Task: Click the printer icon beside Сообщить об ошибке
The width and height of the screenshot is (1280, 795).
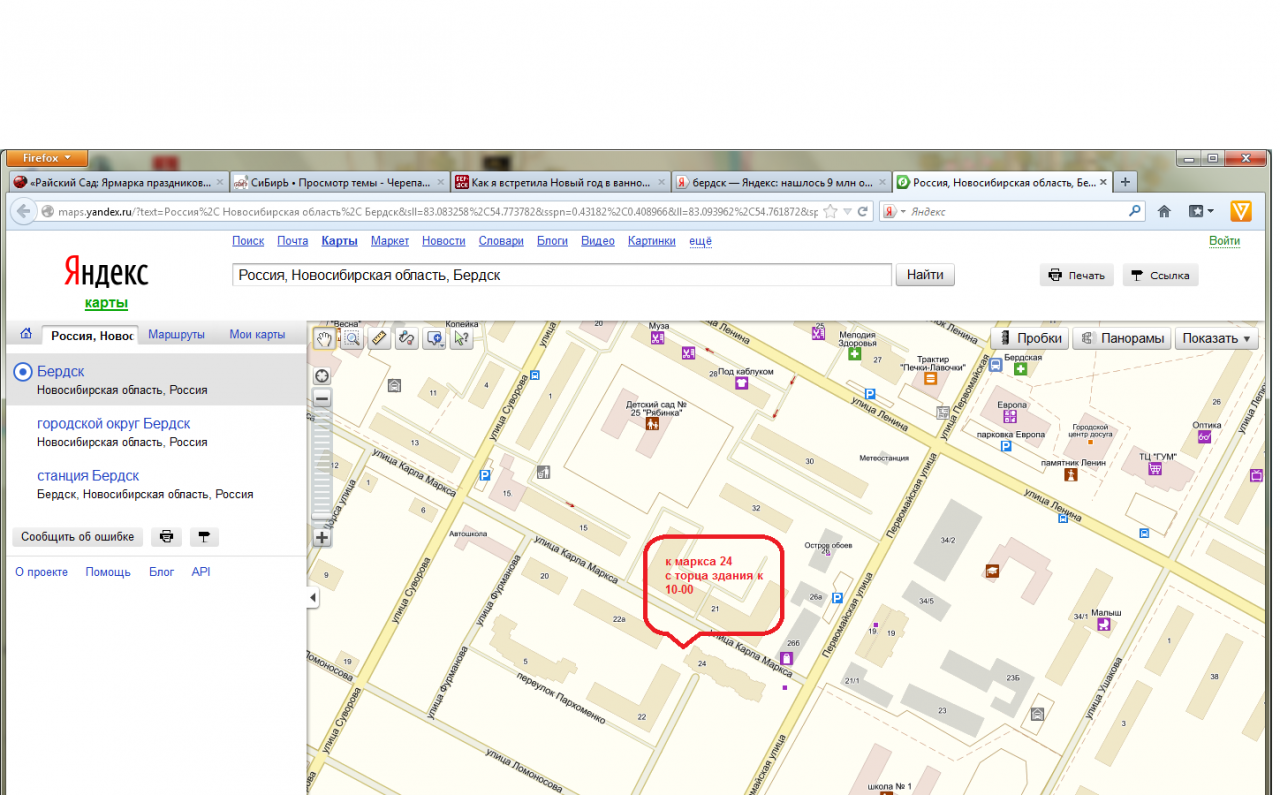Action: click(x=166, y=537)
